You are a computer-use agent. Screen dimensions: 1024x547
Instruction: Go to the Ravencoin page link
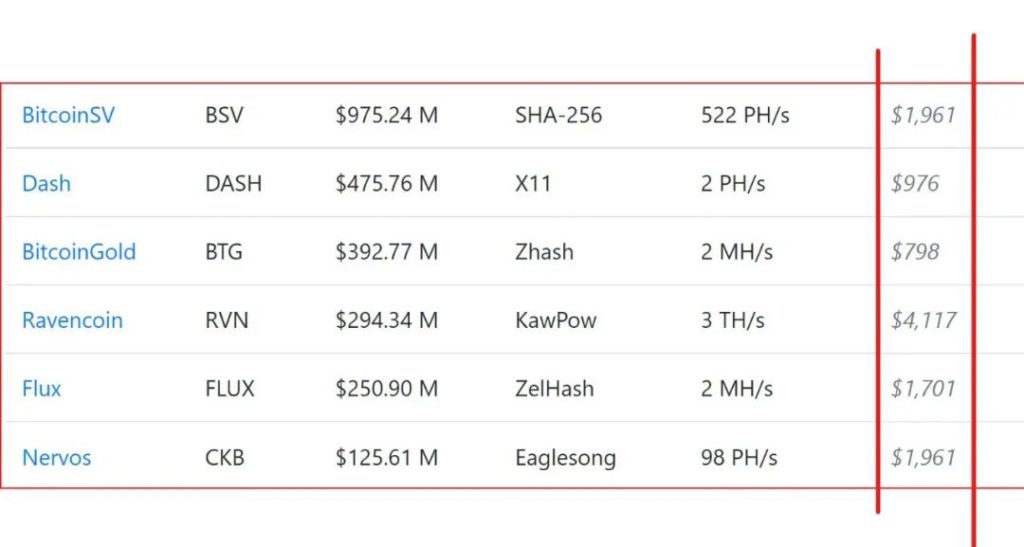click(72, 321)
